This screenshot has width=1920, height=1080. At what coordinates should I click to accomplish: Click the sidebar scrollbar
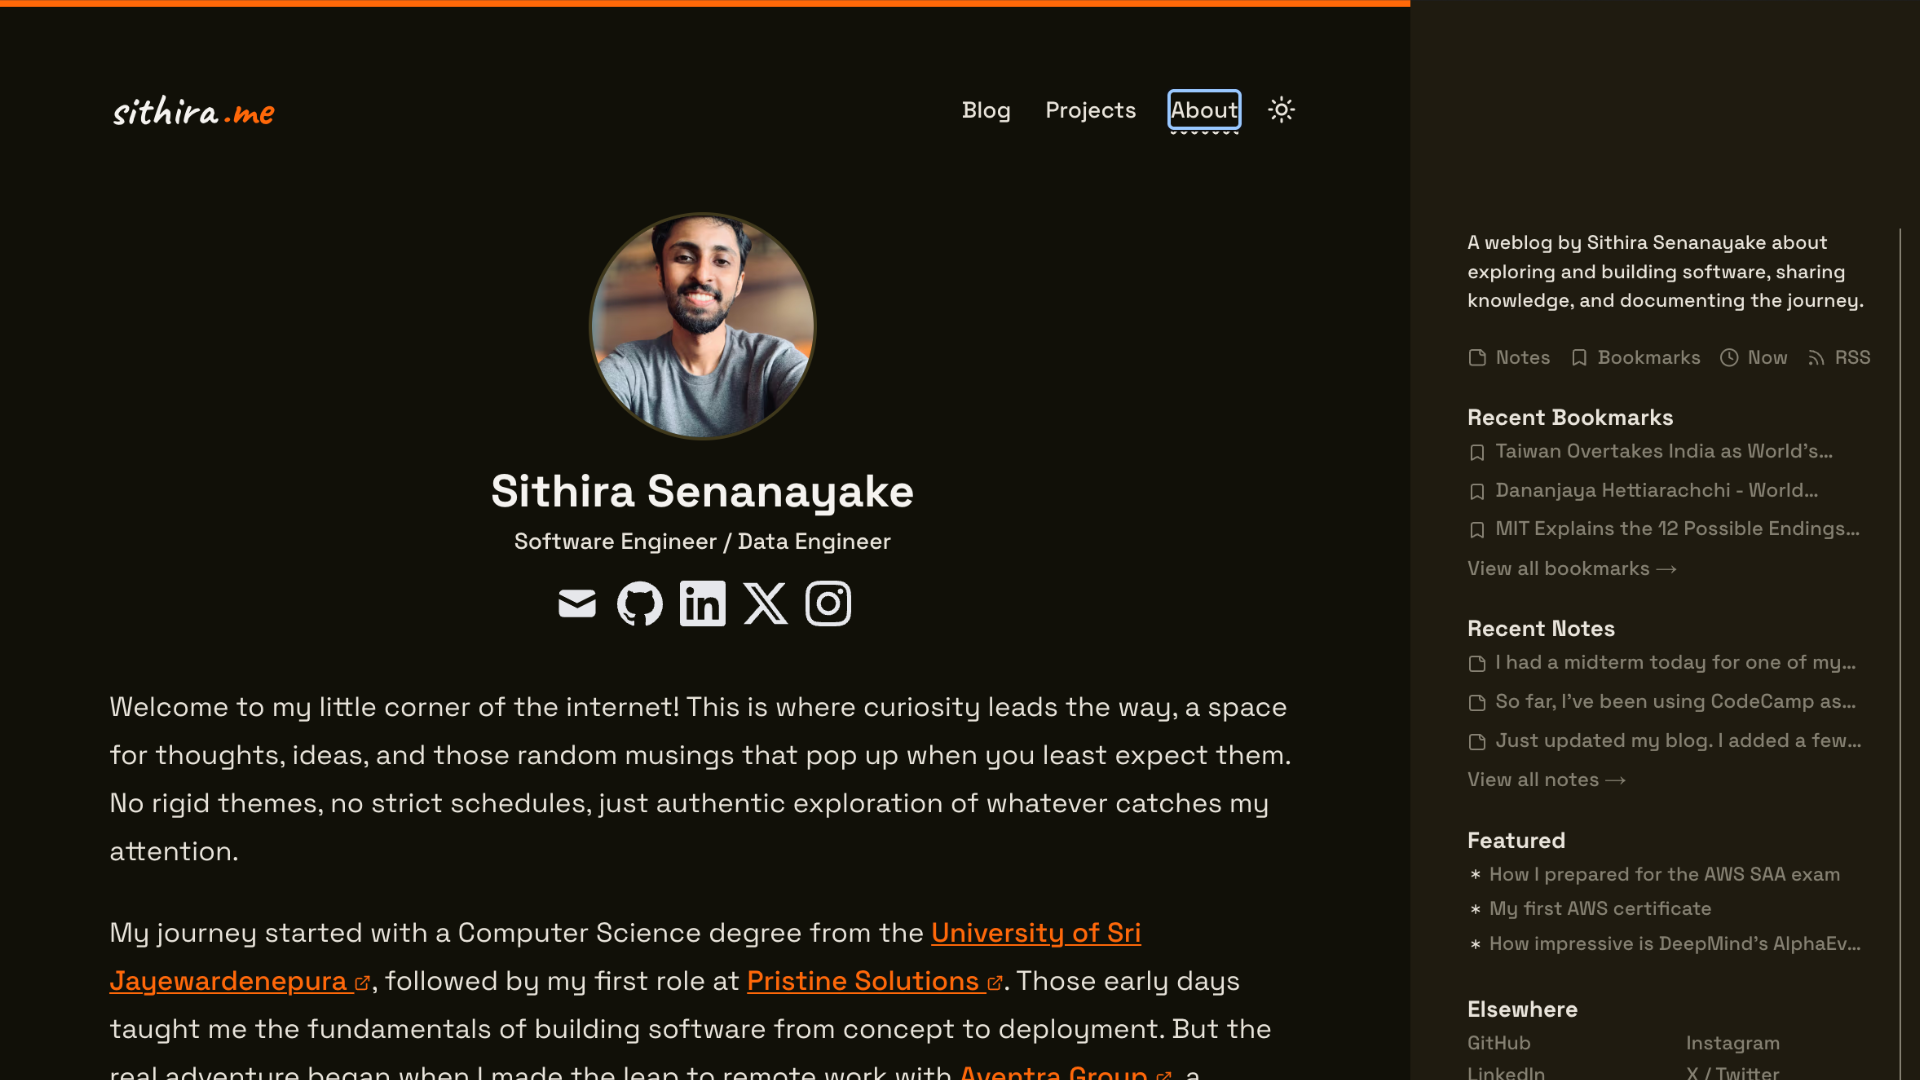[x=1900, y=654]
